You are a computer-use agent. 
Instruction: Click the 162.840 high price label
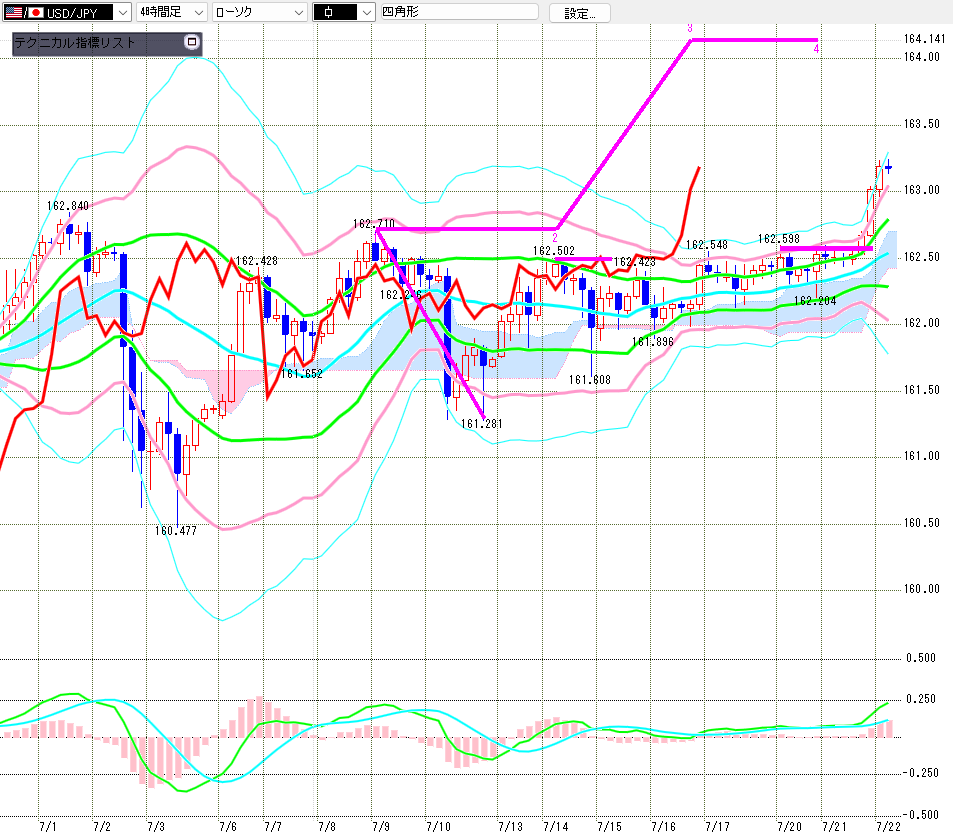point(67,206)
